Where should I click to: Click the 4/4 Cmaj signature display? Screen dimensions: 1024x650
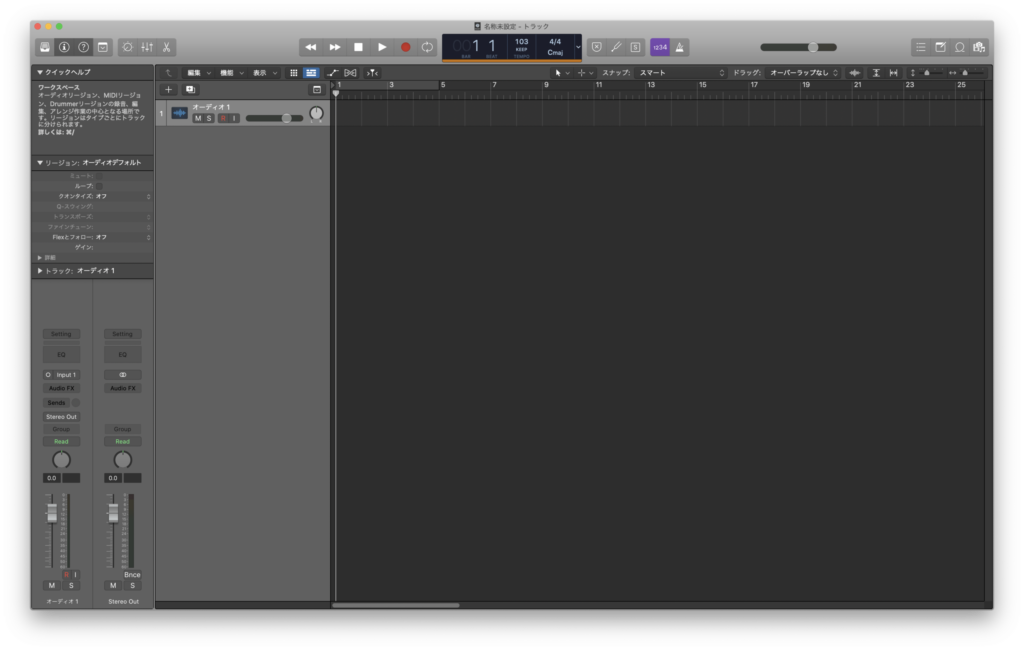pyautogui.click(x=555, y=46)
